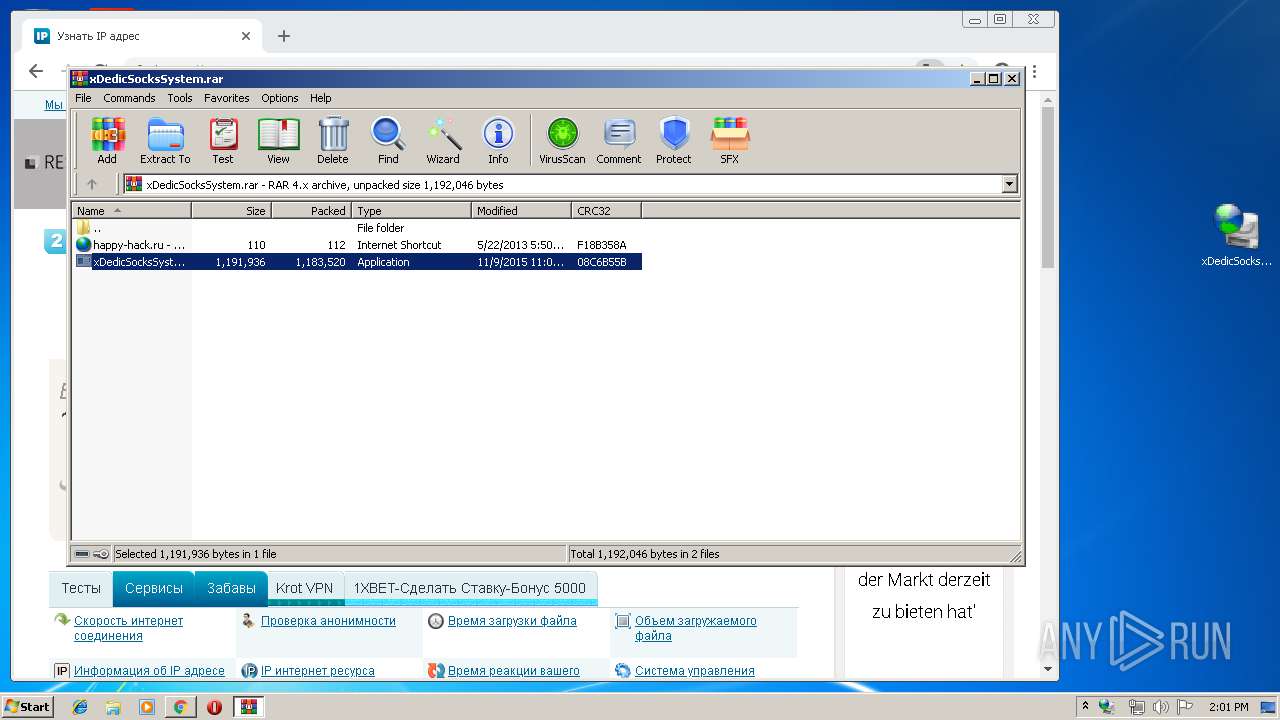Go up one folder level arrow
Screen dimensions: 1280x720
pyautogui.click(x=92, y=184)
